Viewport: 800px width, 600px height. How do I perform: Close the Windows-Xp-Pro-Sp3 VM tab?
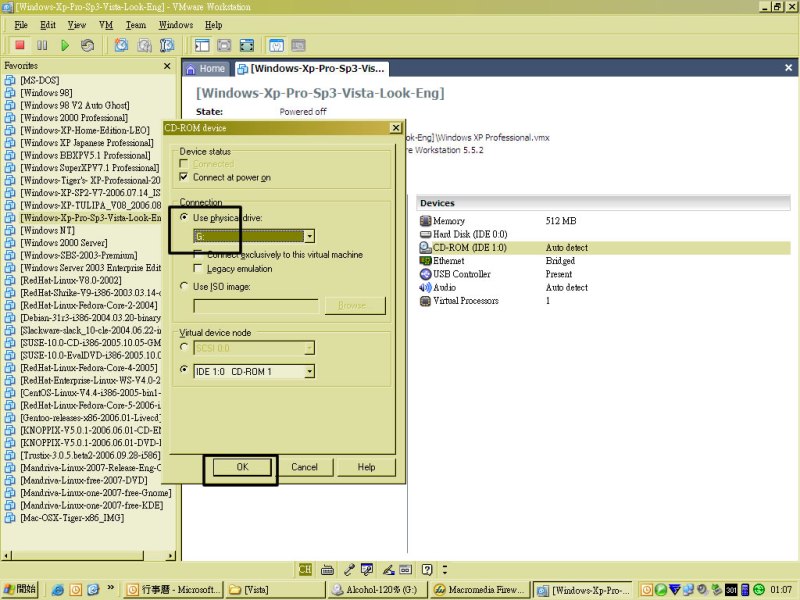click(x=788, y=67)
